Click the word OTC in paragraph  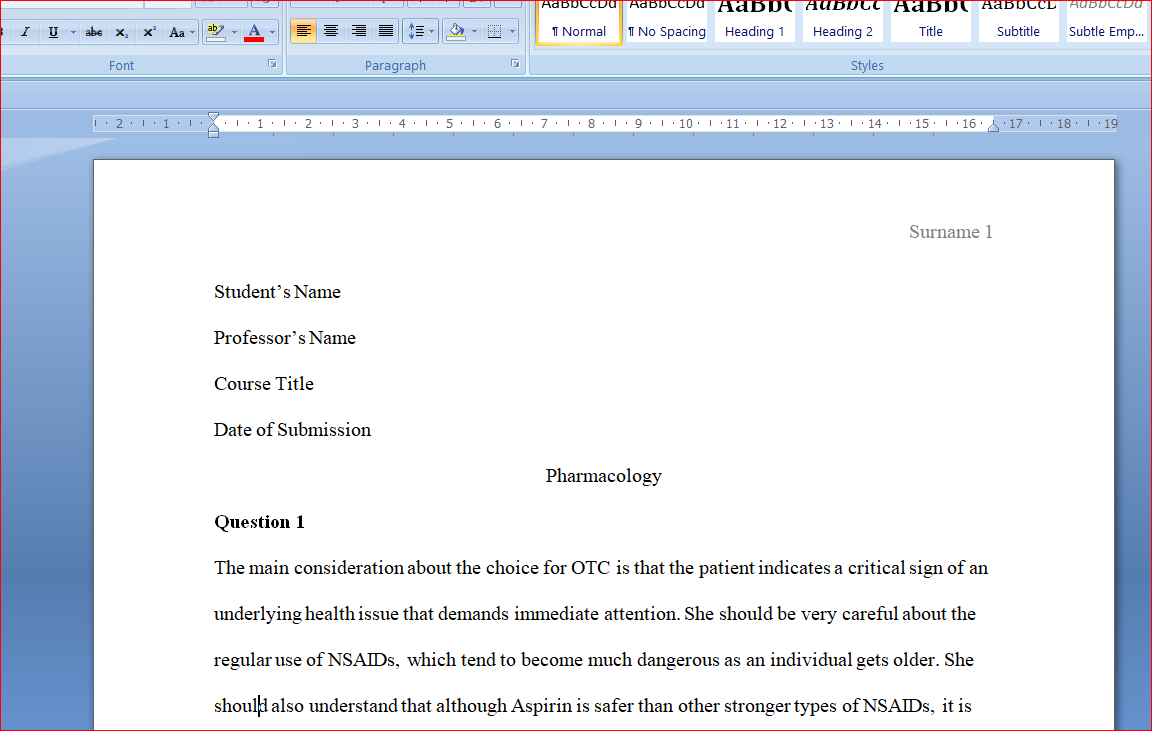pos(591,568)
